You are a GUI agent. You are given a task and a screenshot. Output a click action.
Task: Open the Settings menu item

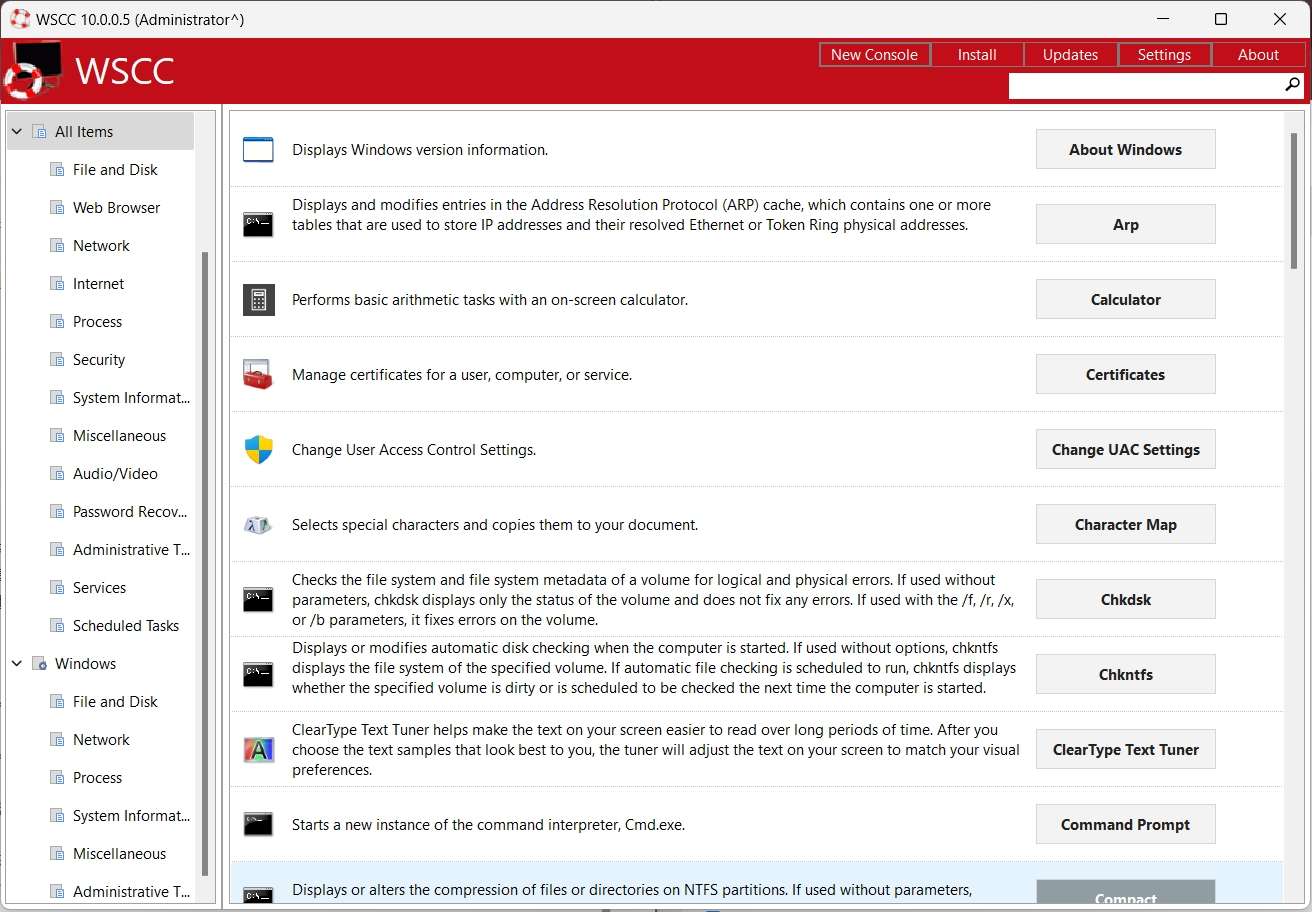point(1164,55)
